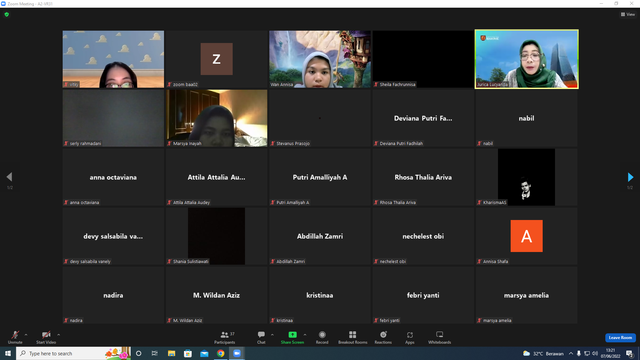
Task: Click the Windows taskbar search box
Action: point(73,353)
